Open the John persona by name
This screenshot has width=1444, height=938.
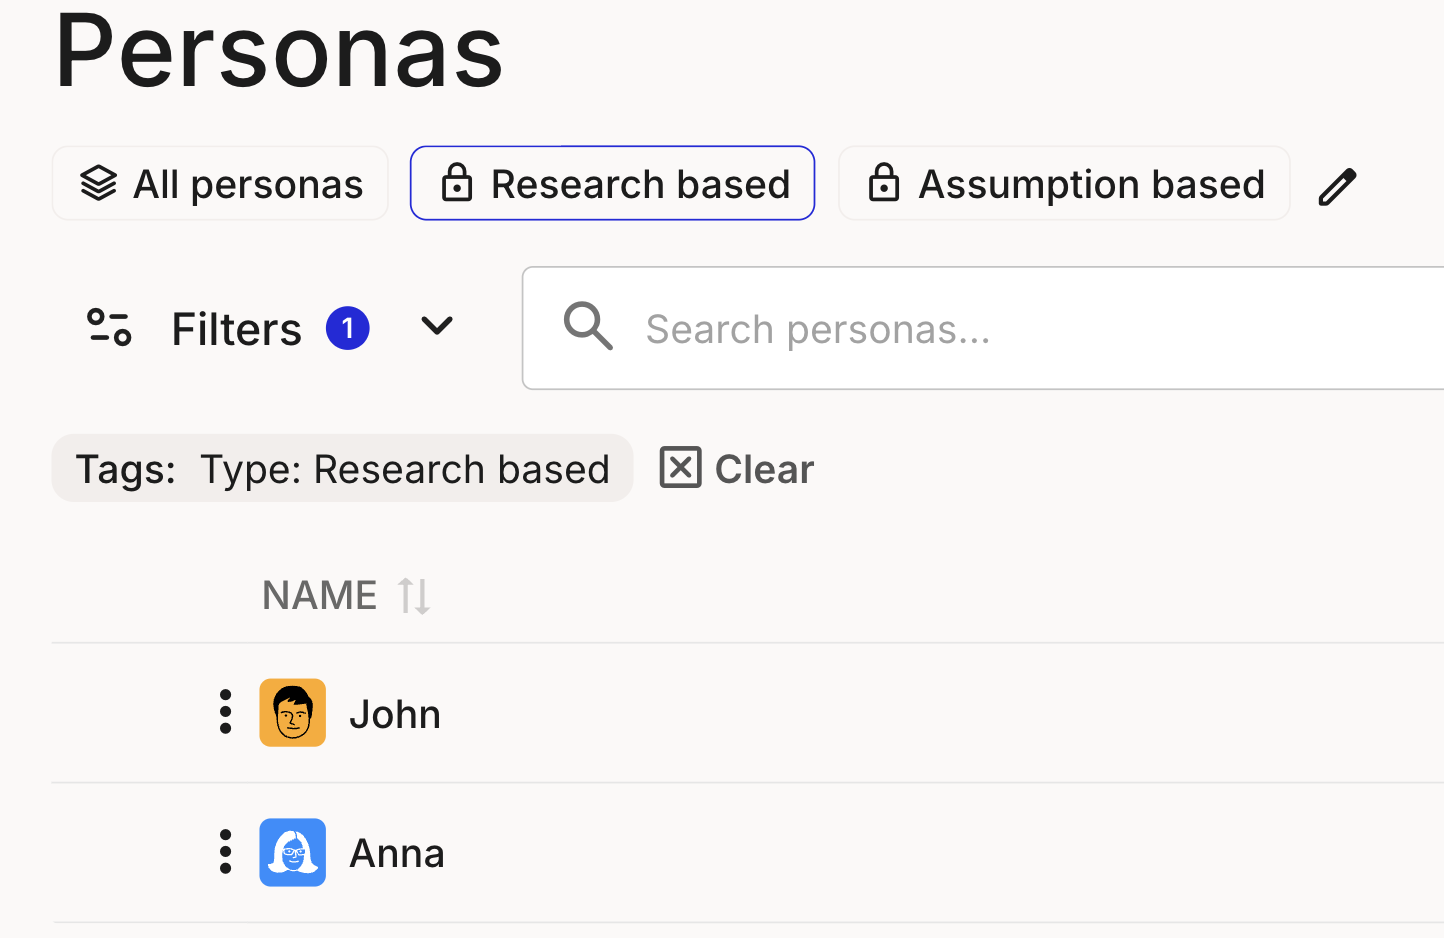[x=395, y=714]
